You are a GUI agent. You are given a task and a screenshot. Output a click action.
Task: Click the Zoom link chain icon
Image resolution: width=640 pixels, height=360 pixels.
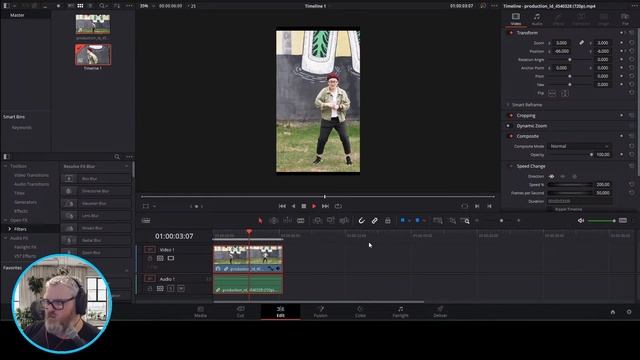pyautogui.click(x=581, y=42)
